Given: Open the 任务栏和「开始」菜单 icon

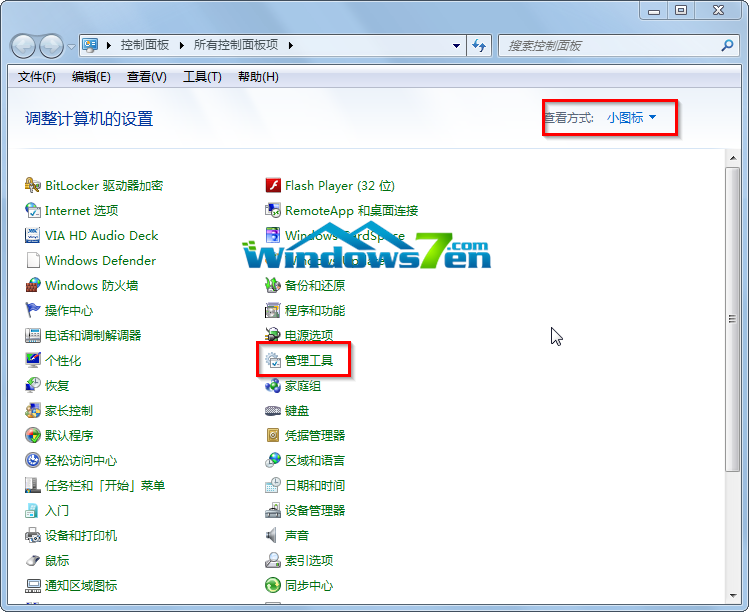Looking at the screenshot, I should [32, 485].
